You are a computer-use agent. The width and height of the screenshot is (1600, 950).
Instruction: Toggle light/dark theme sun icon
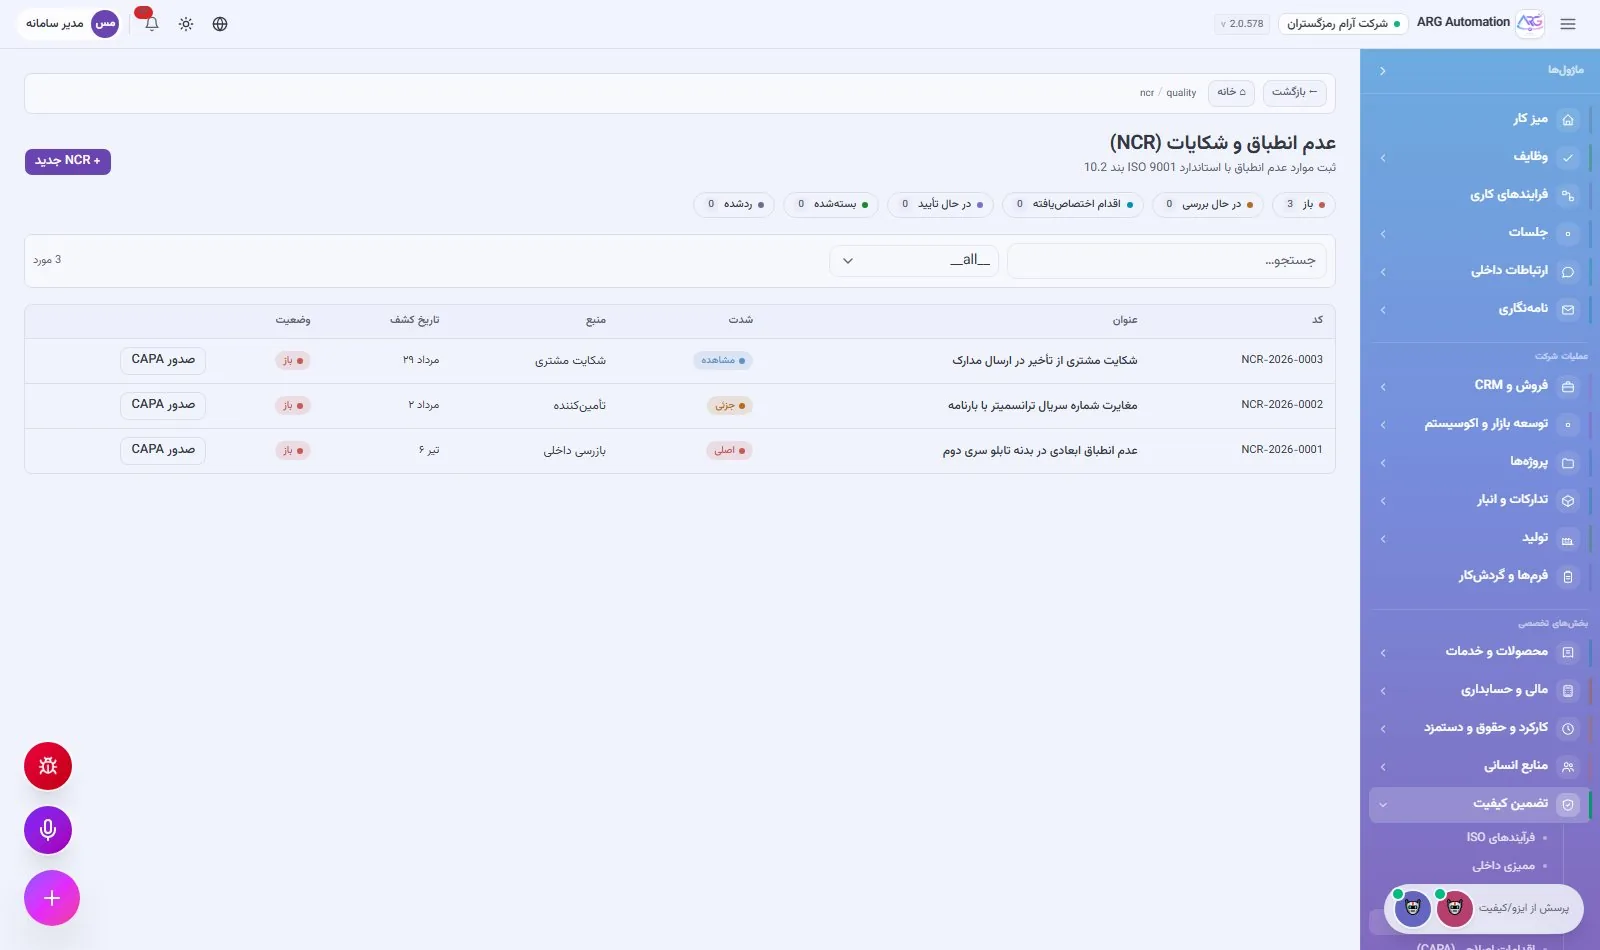tap(186, 24)
